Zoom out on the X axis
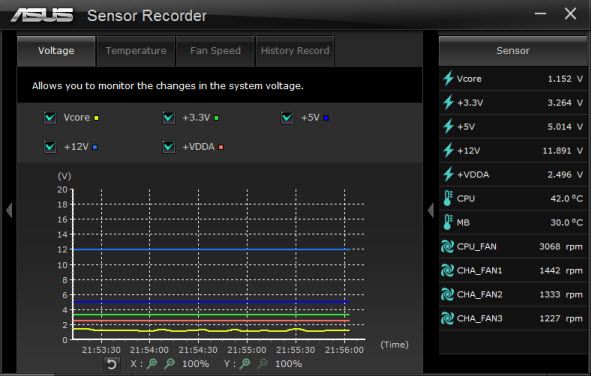The height and width of the screenshot is (376, 591). click(x=170, y=364)
